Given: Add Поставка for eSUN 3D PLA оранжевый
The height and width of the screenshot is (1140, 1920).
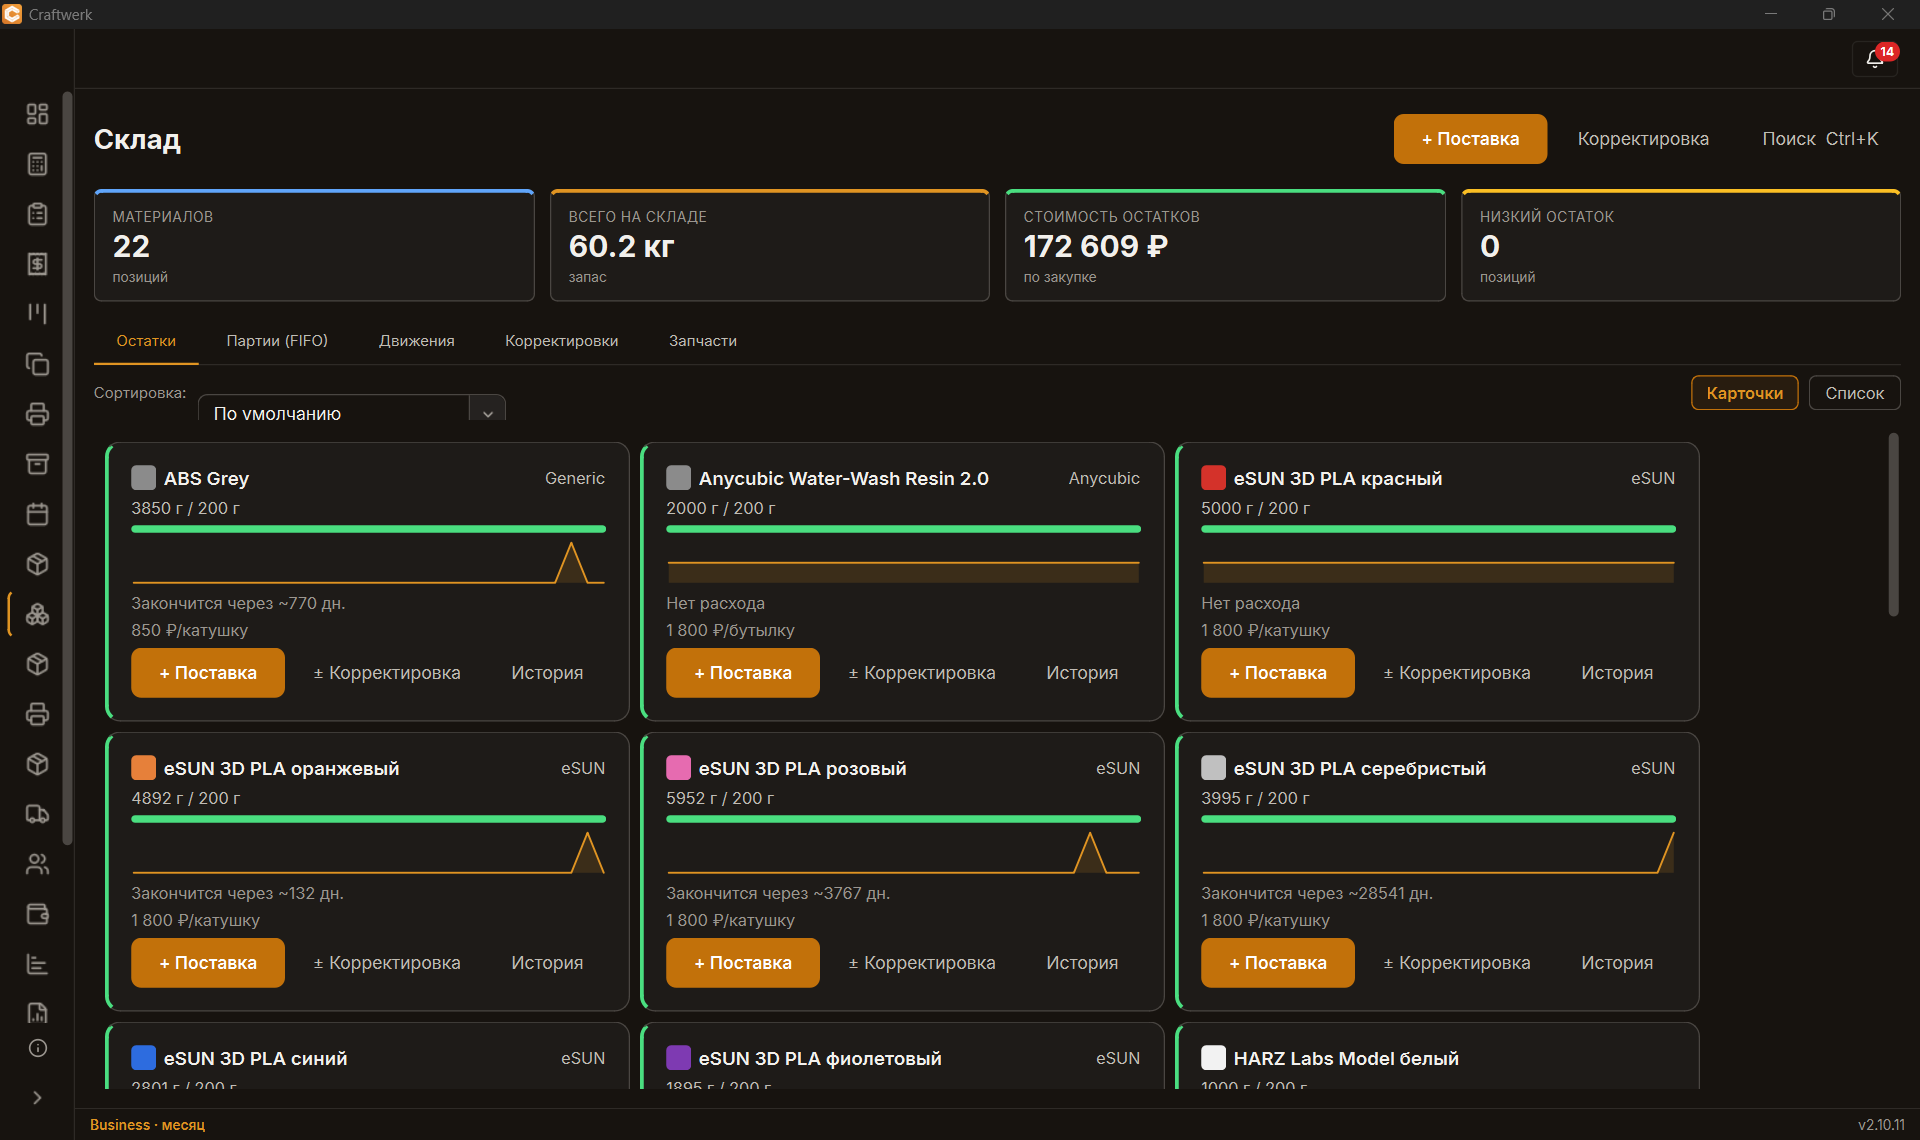Looking at the screenshot, I should pyautogui.click(x=208, y=963).
